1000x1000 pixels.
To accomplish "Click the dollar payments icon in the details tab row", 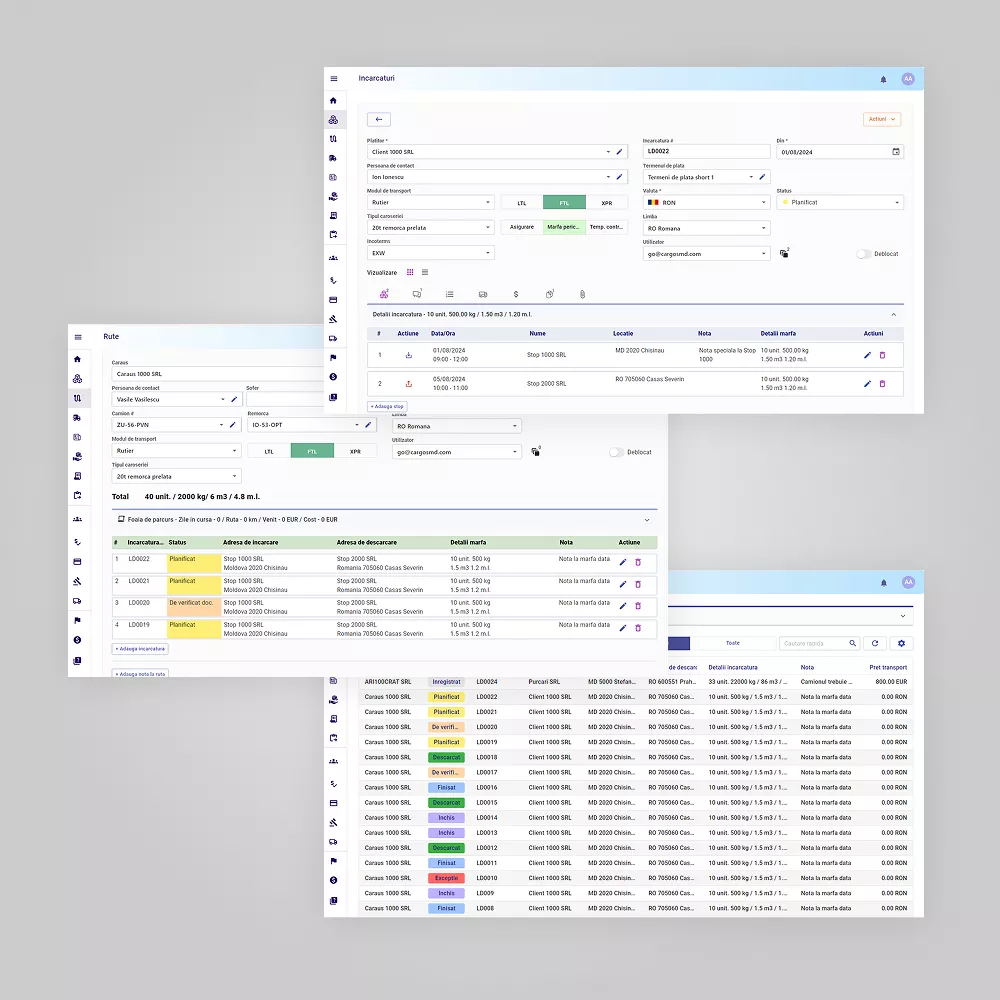I will [515, 294].
